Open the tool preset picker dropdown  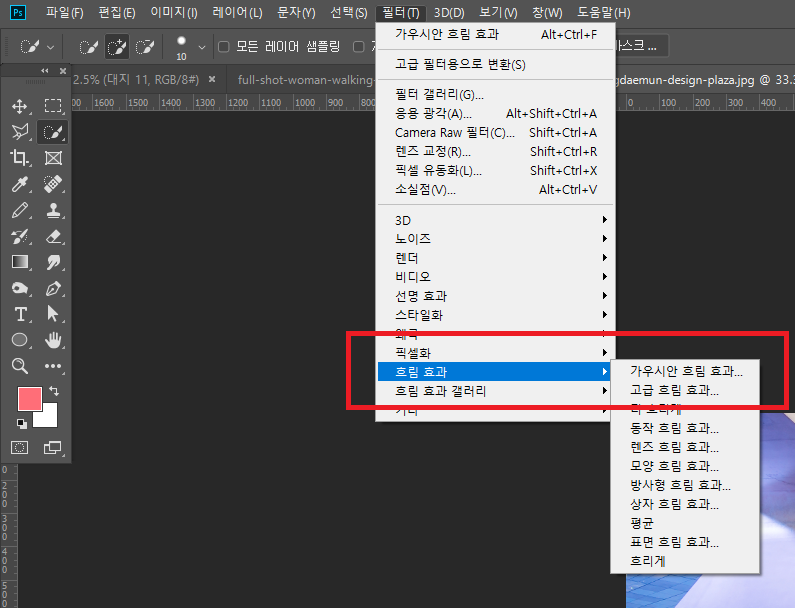click(51, 47)
